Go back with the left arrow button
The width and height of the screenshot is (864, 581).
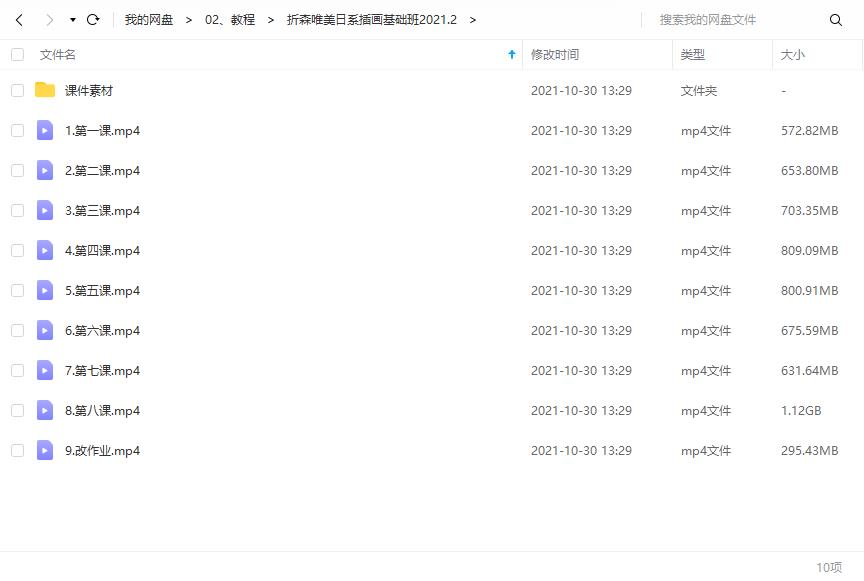click(19, 20)
